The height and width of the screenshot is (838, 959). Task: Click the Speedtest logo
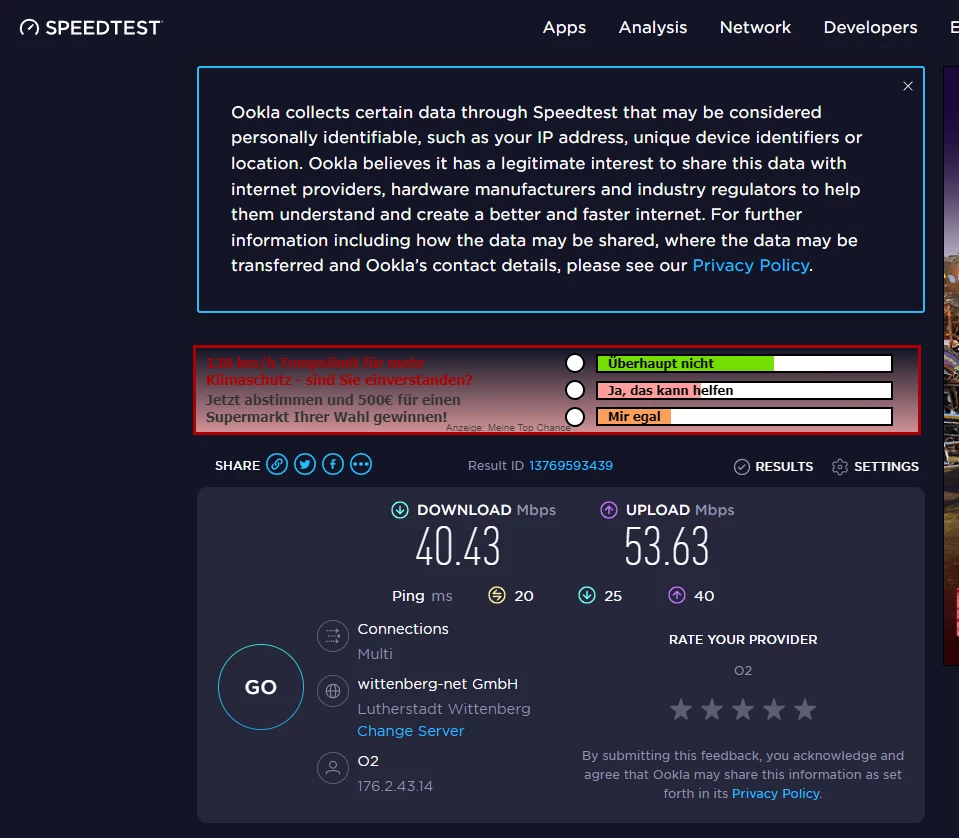click(x=91, y=28)
